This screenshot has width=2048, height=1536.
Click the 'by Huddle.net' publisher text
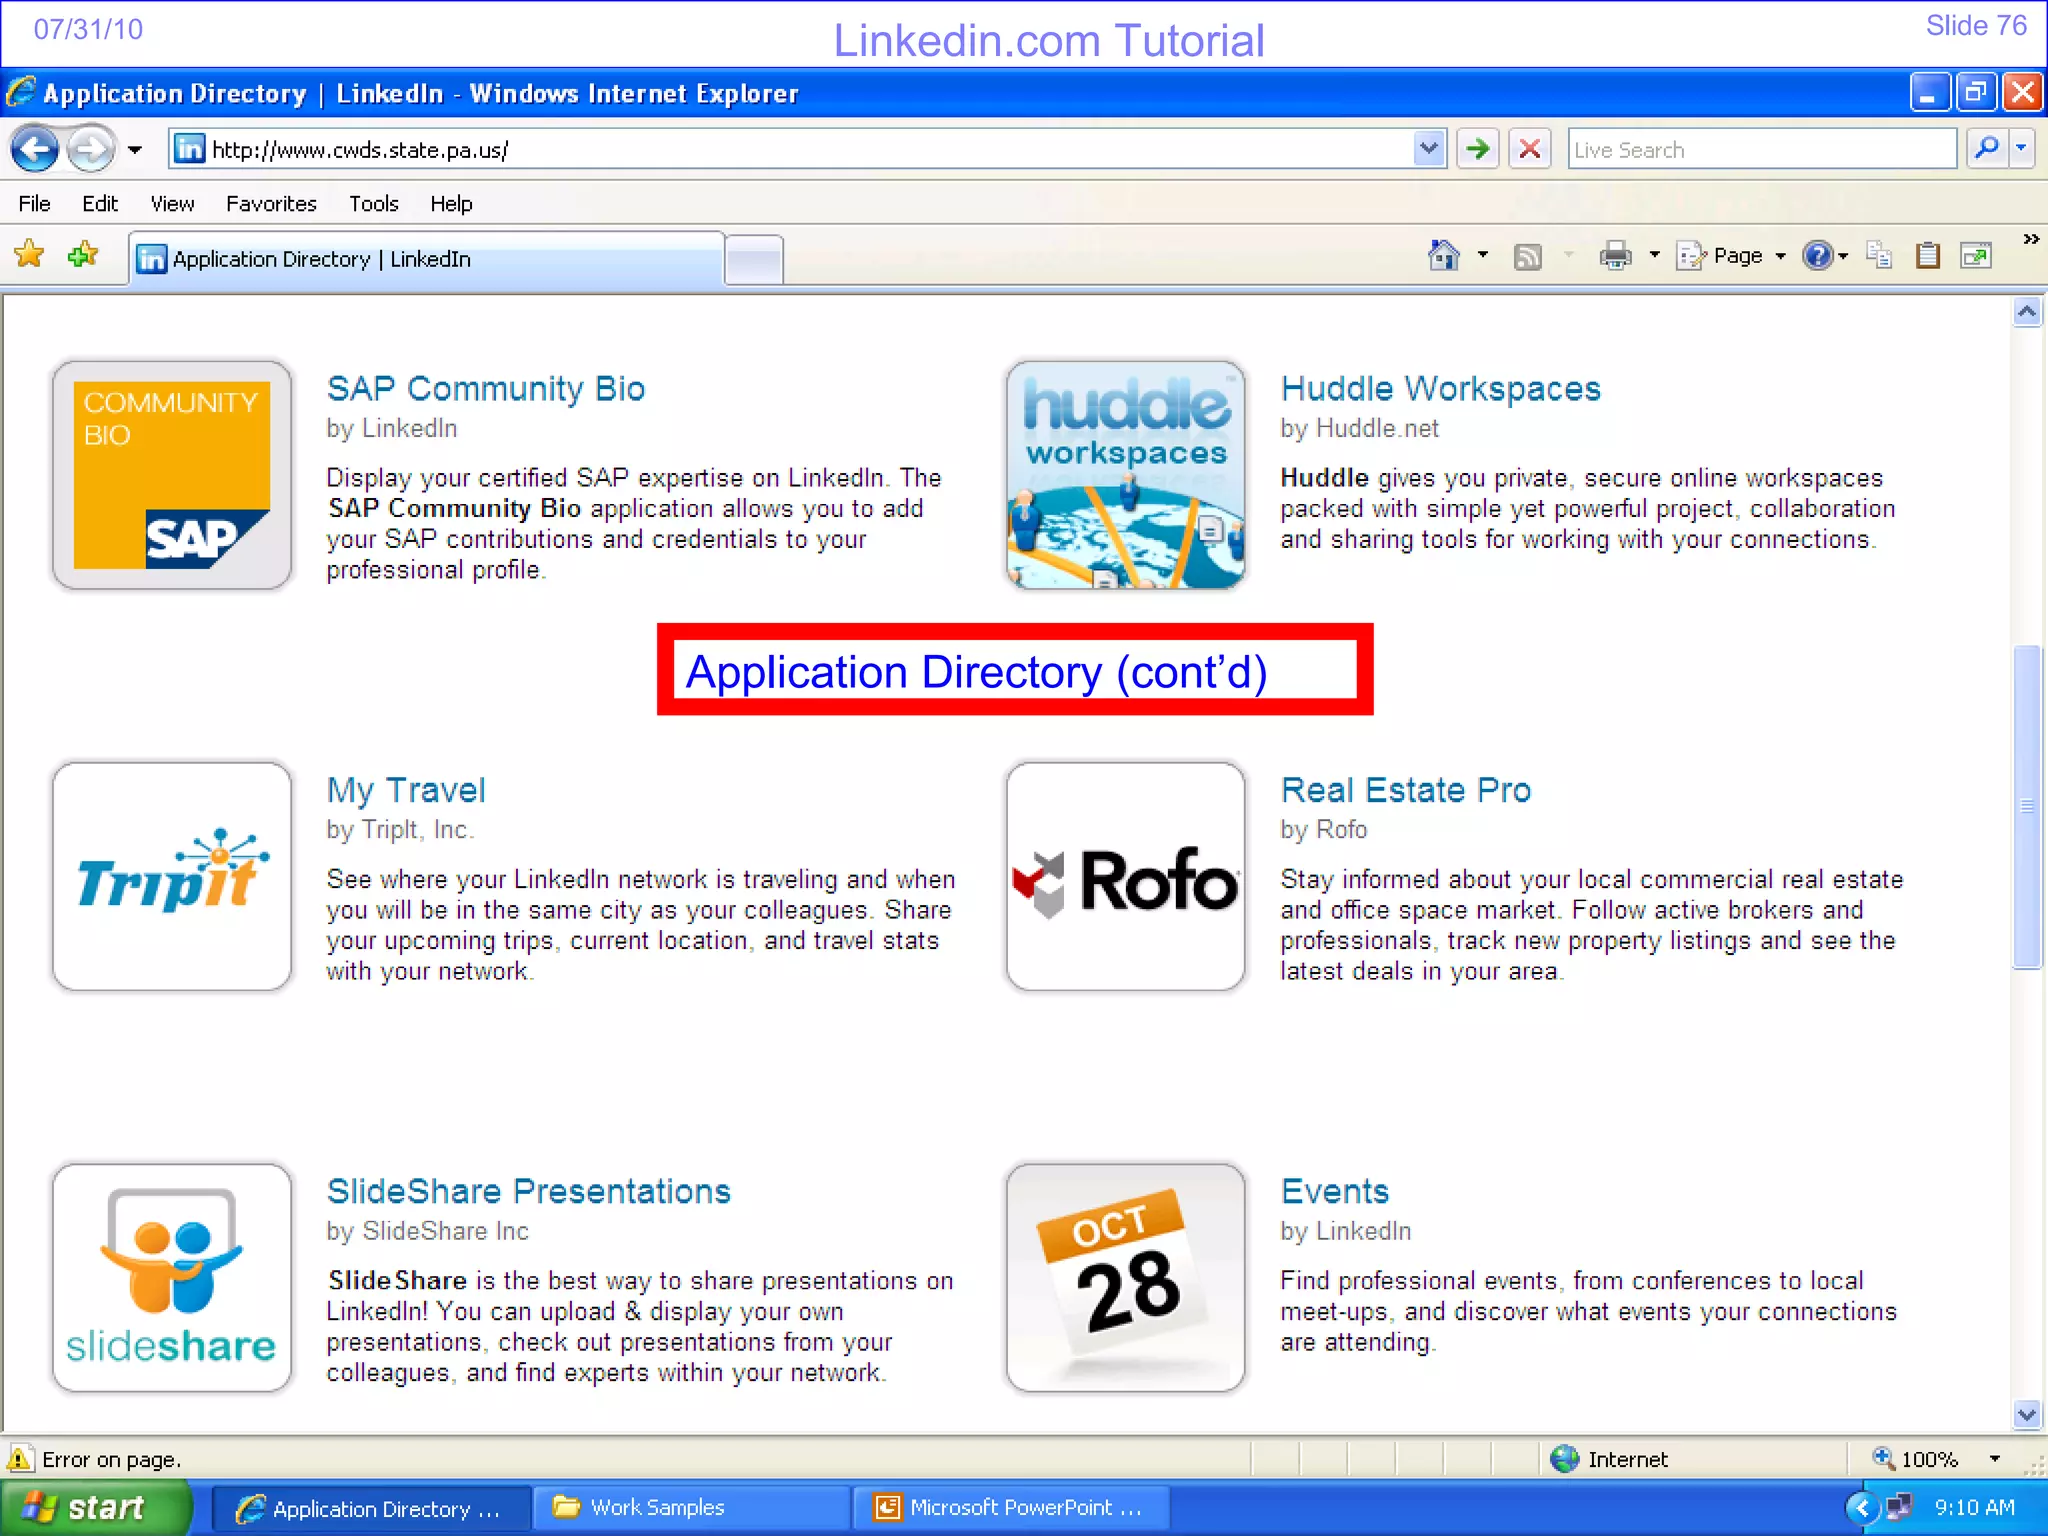coord(1359,428)
